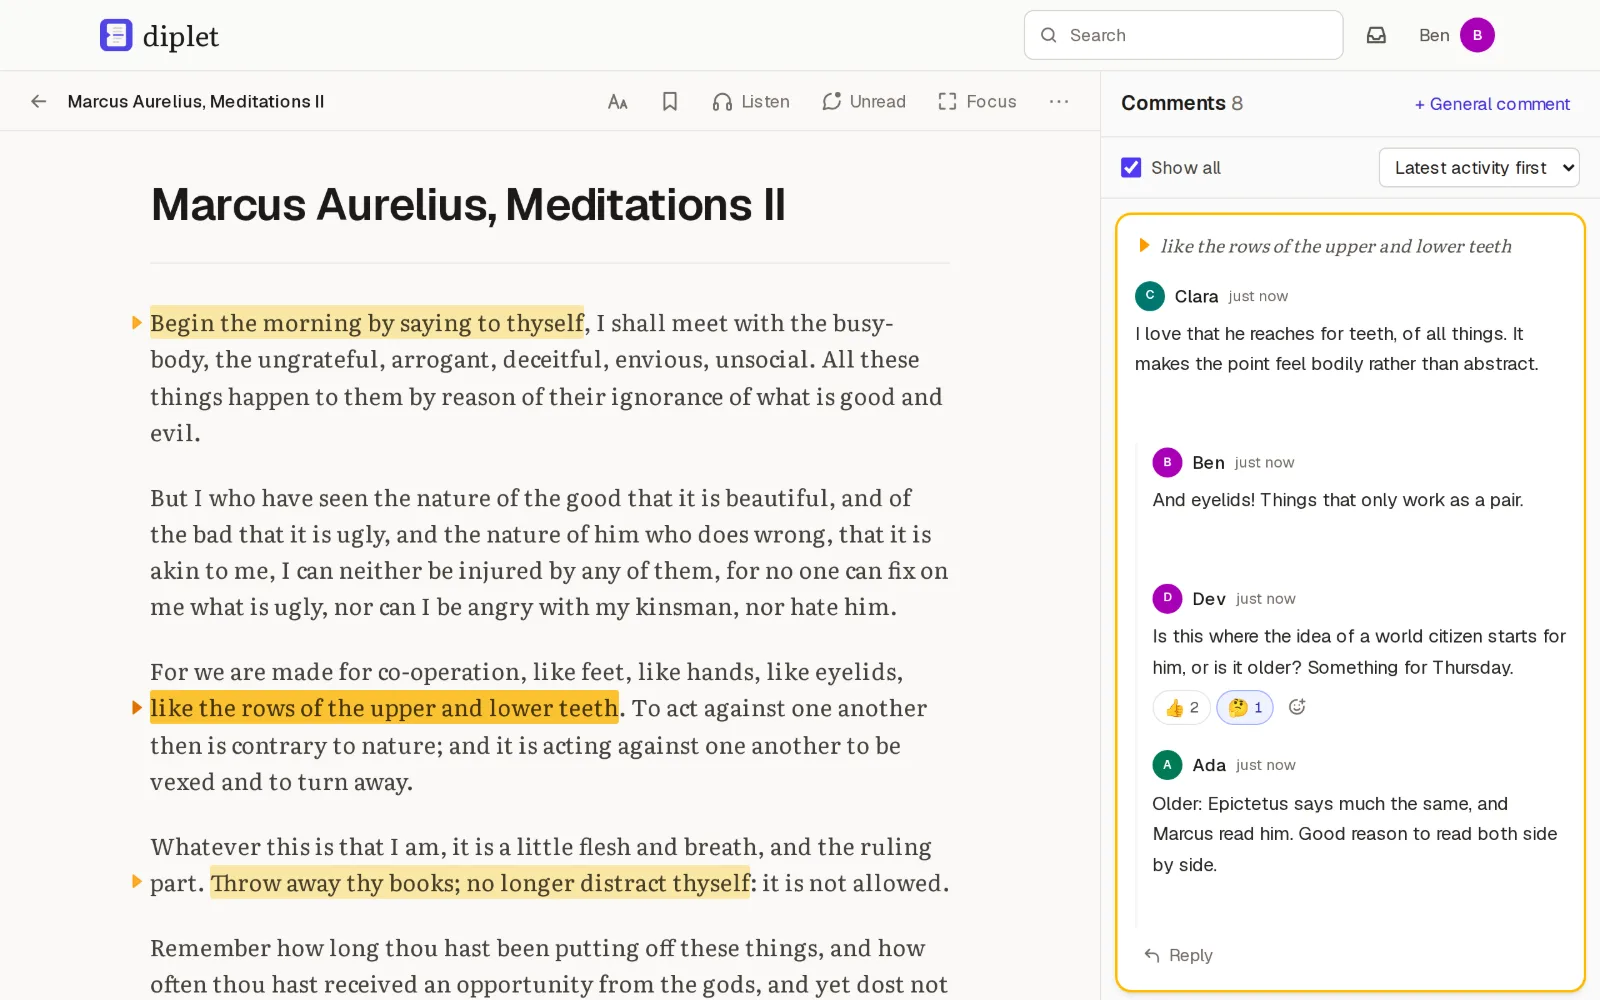This screenshot has height=1000, width=1600.
Task: Collapse the quoted teeth passage marker in comments
Action: [x=1144, y=246]
